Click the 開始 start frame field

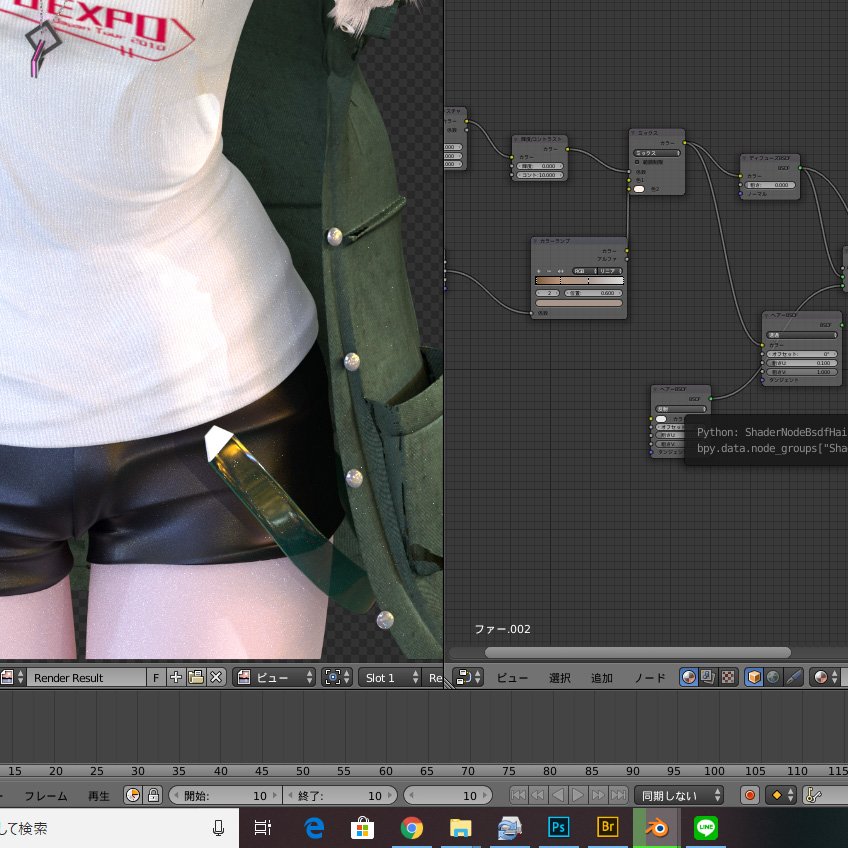coord(225,795)
